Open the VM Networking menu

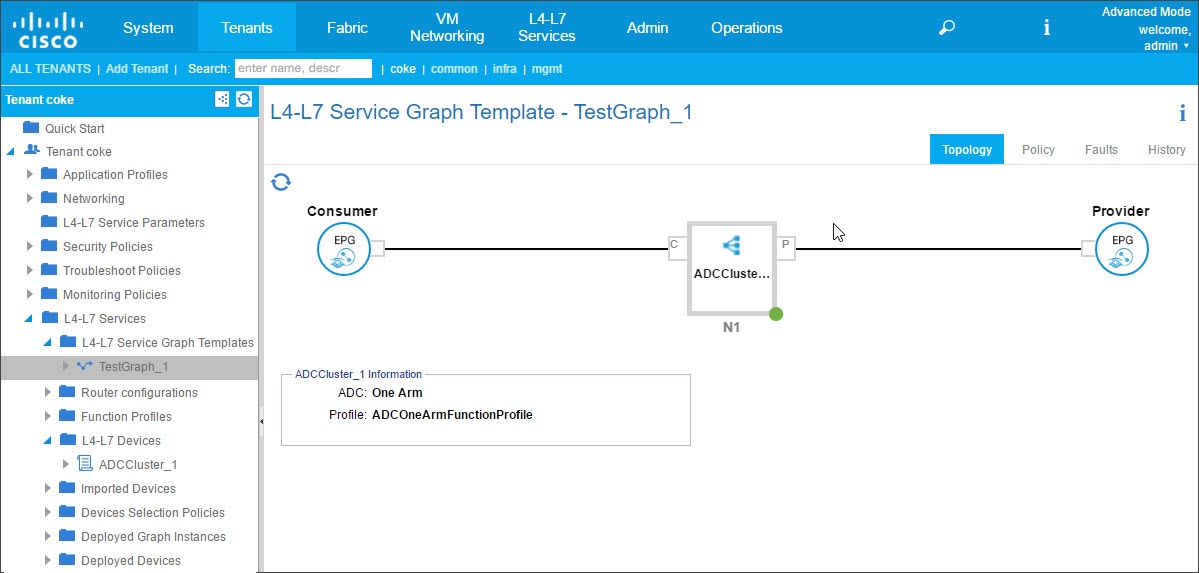point(447,28)
